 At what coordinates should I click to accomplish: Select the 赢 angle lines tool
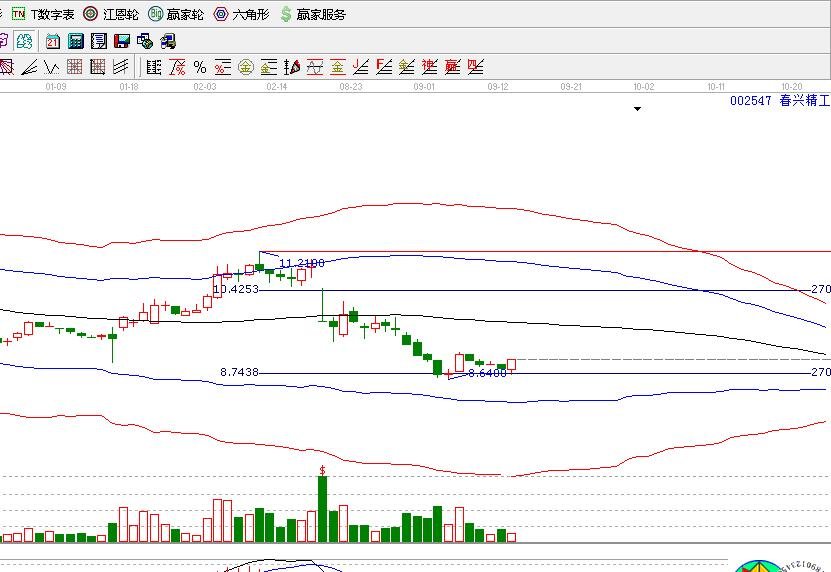click(452, 67)
